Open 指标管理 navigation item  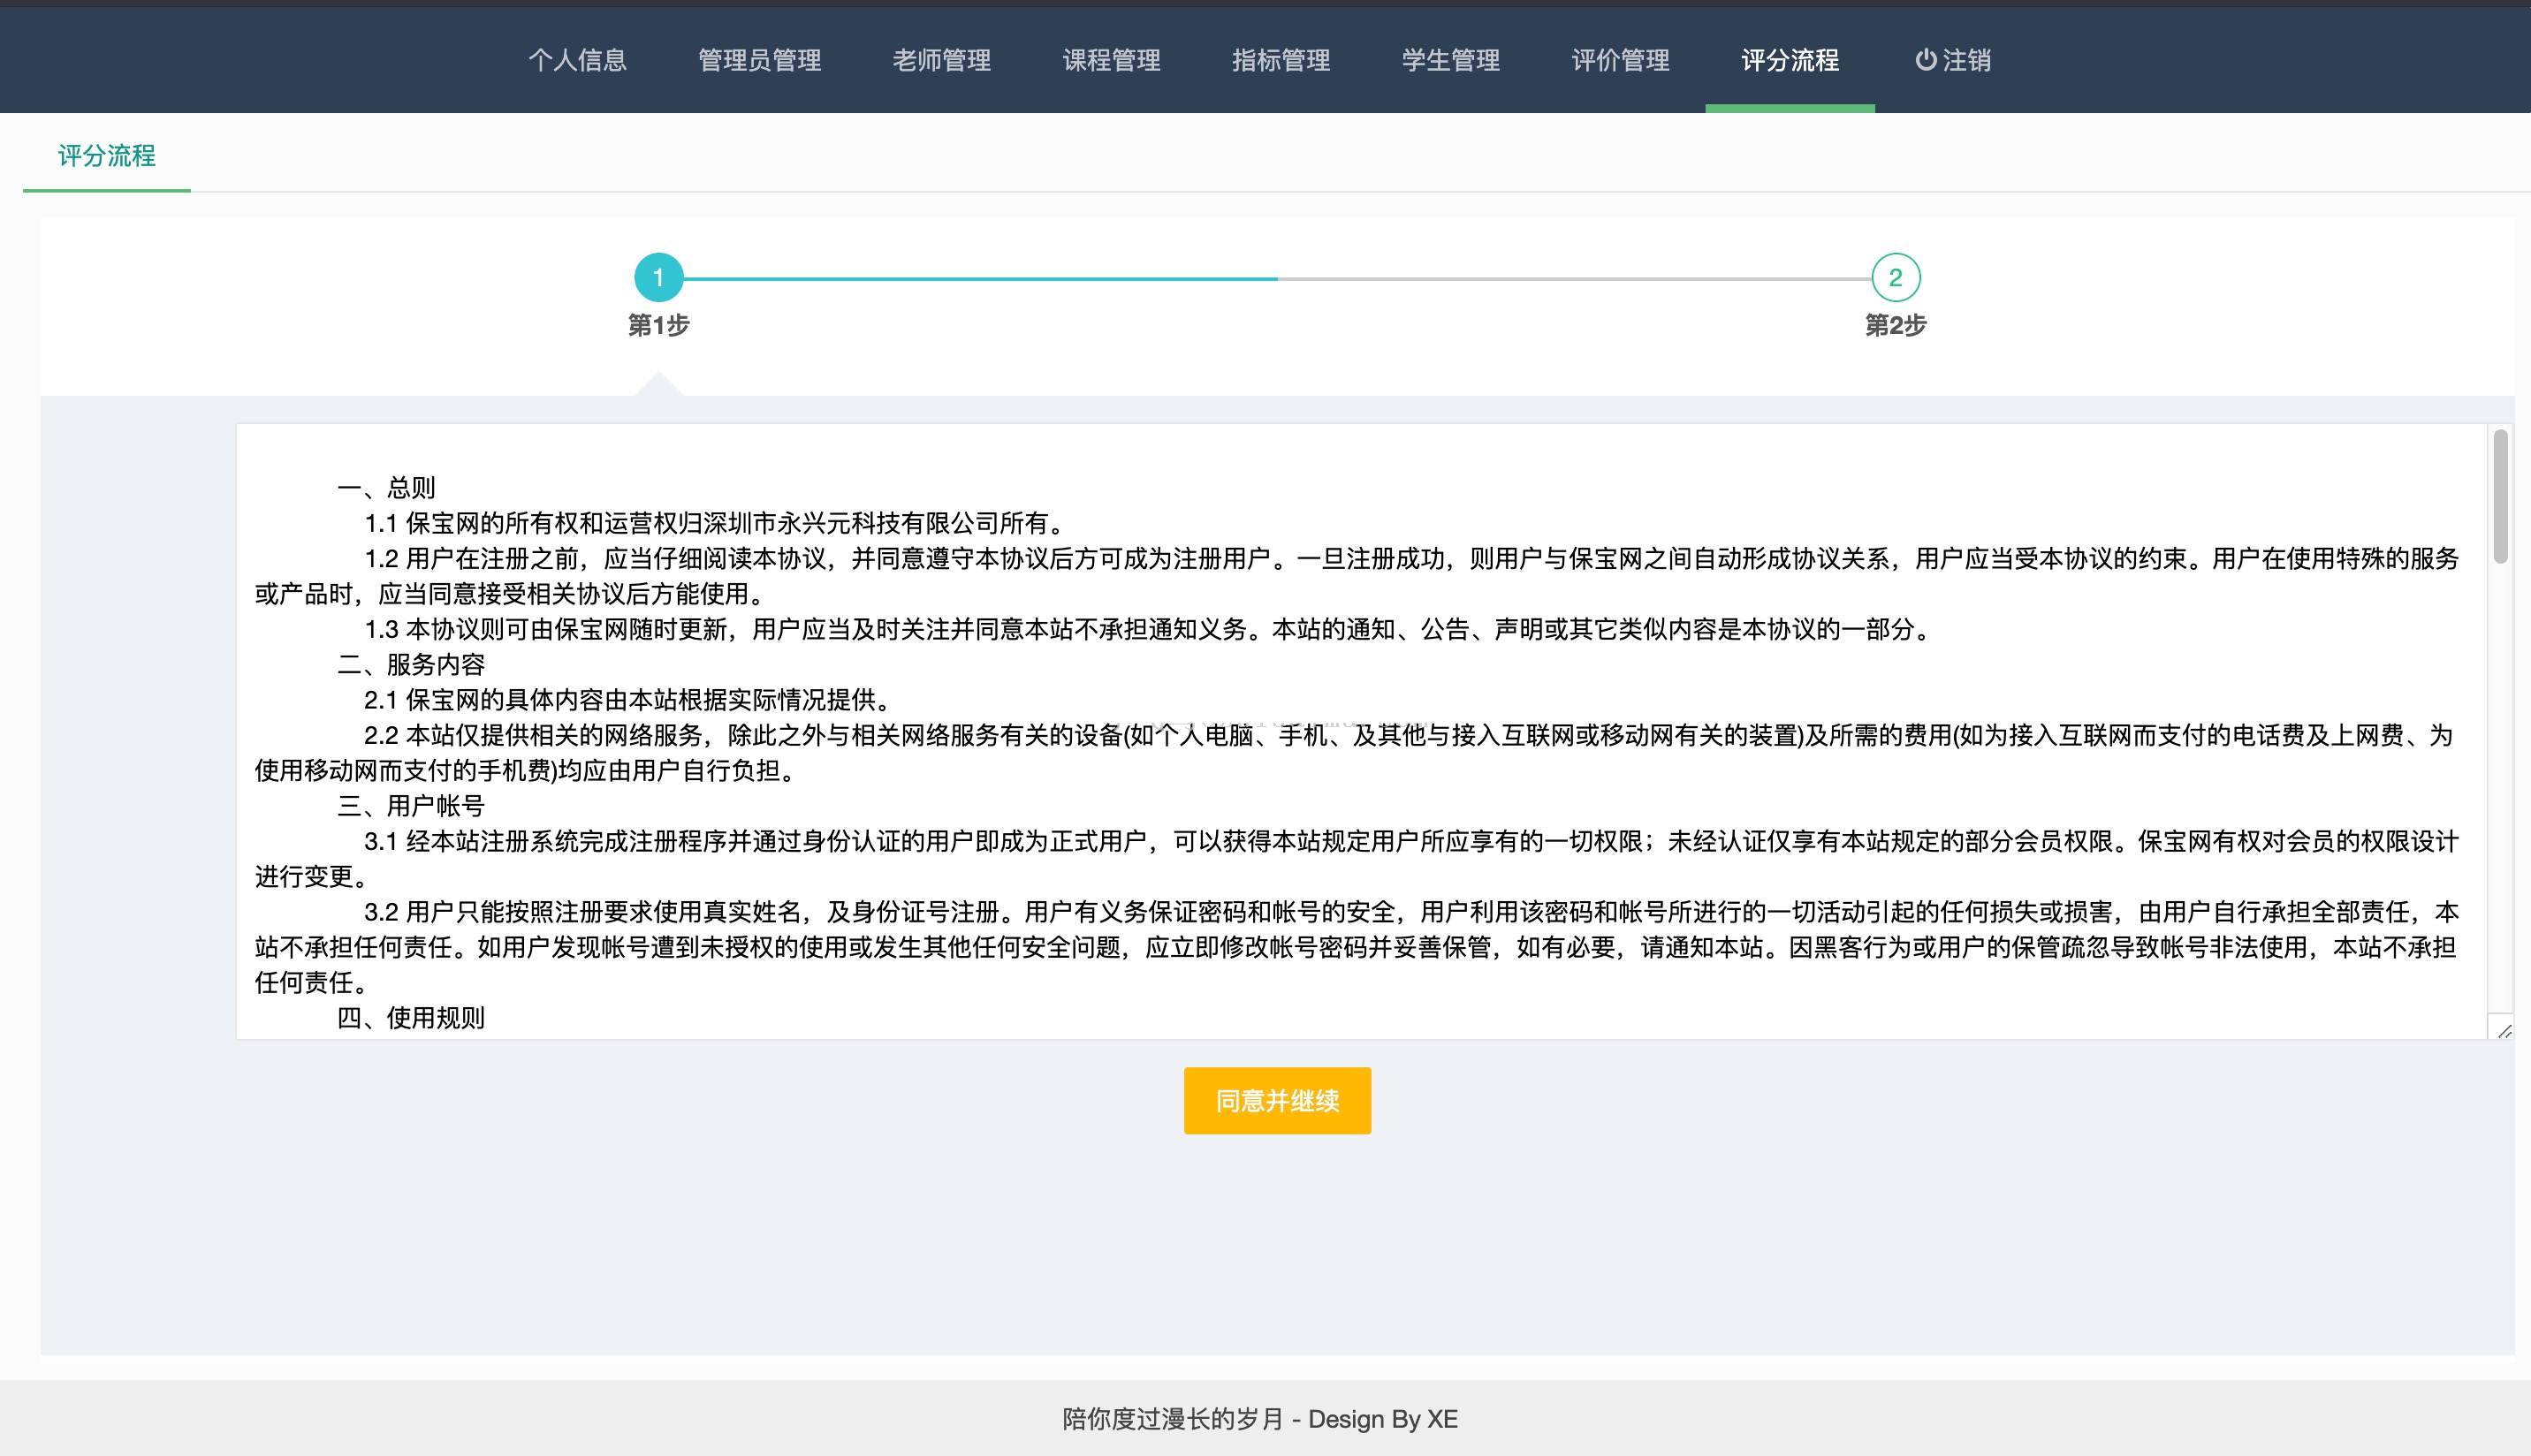pos(1280,60)
